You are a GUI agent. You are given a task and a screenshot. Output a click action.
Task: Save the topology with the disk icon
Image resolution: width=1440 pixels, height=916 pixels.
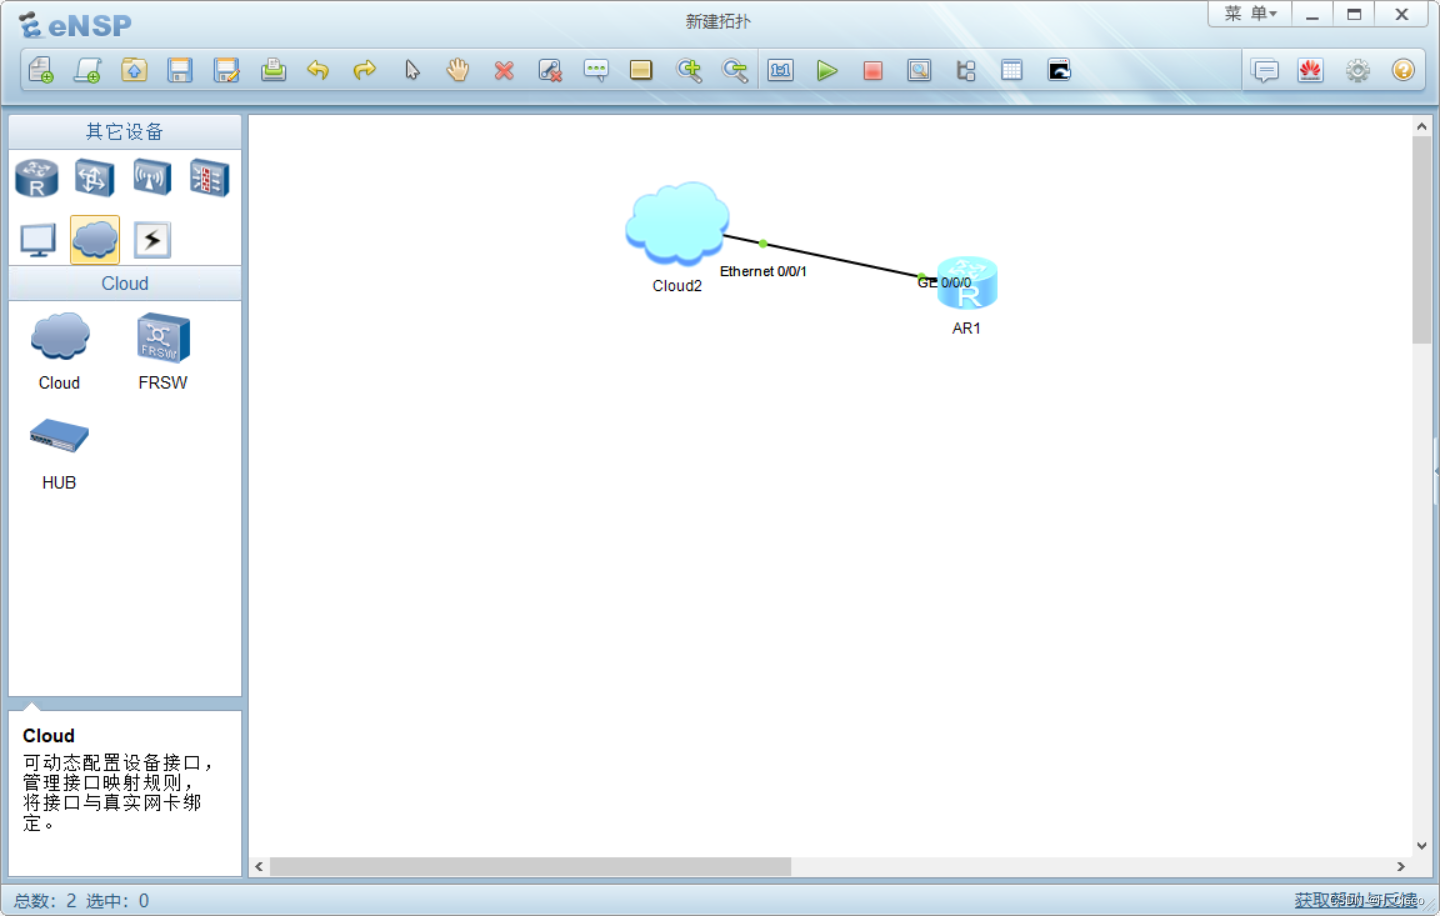click(180, 70)
